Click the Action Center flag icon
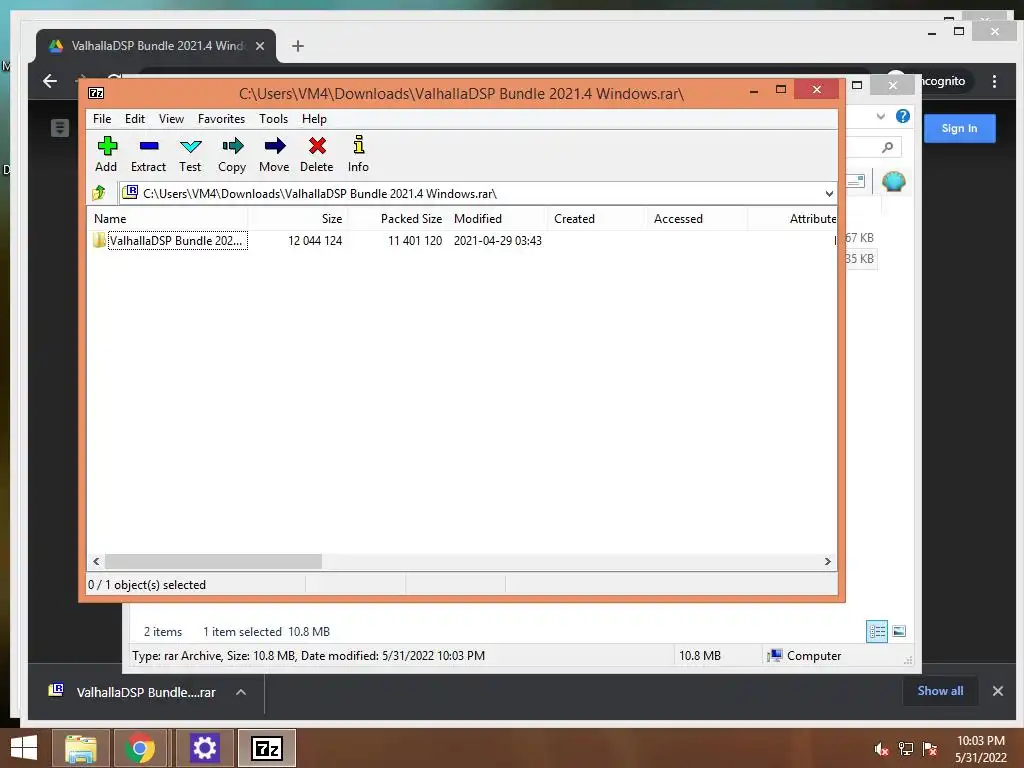This screenshot has width=1024, height=768. (x=930, y=749)
